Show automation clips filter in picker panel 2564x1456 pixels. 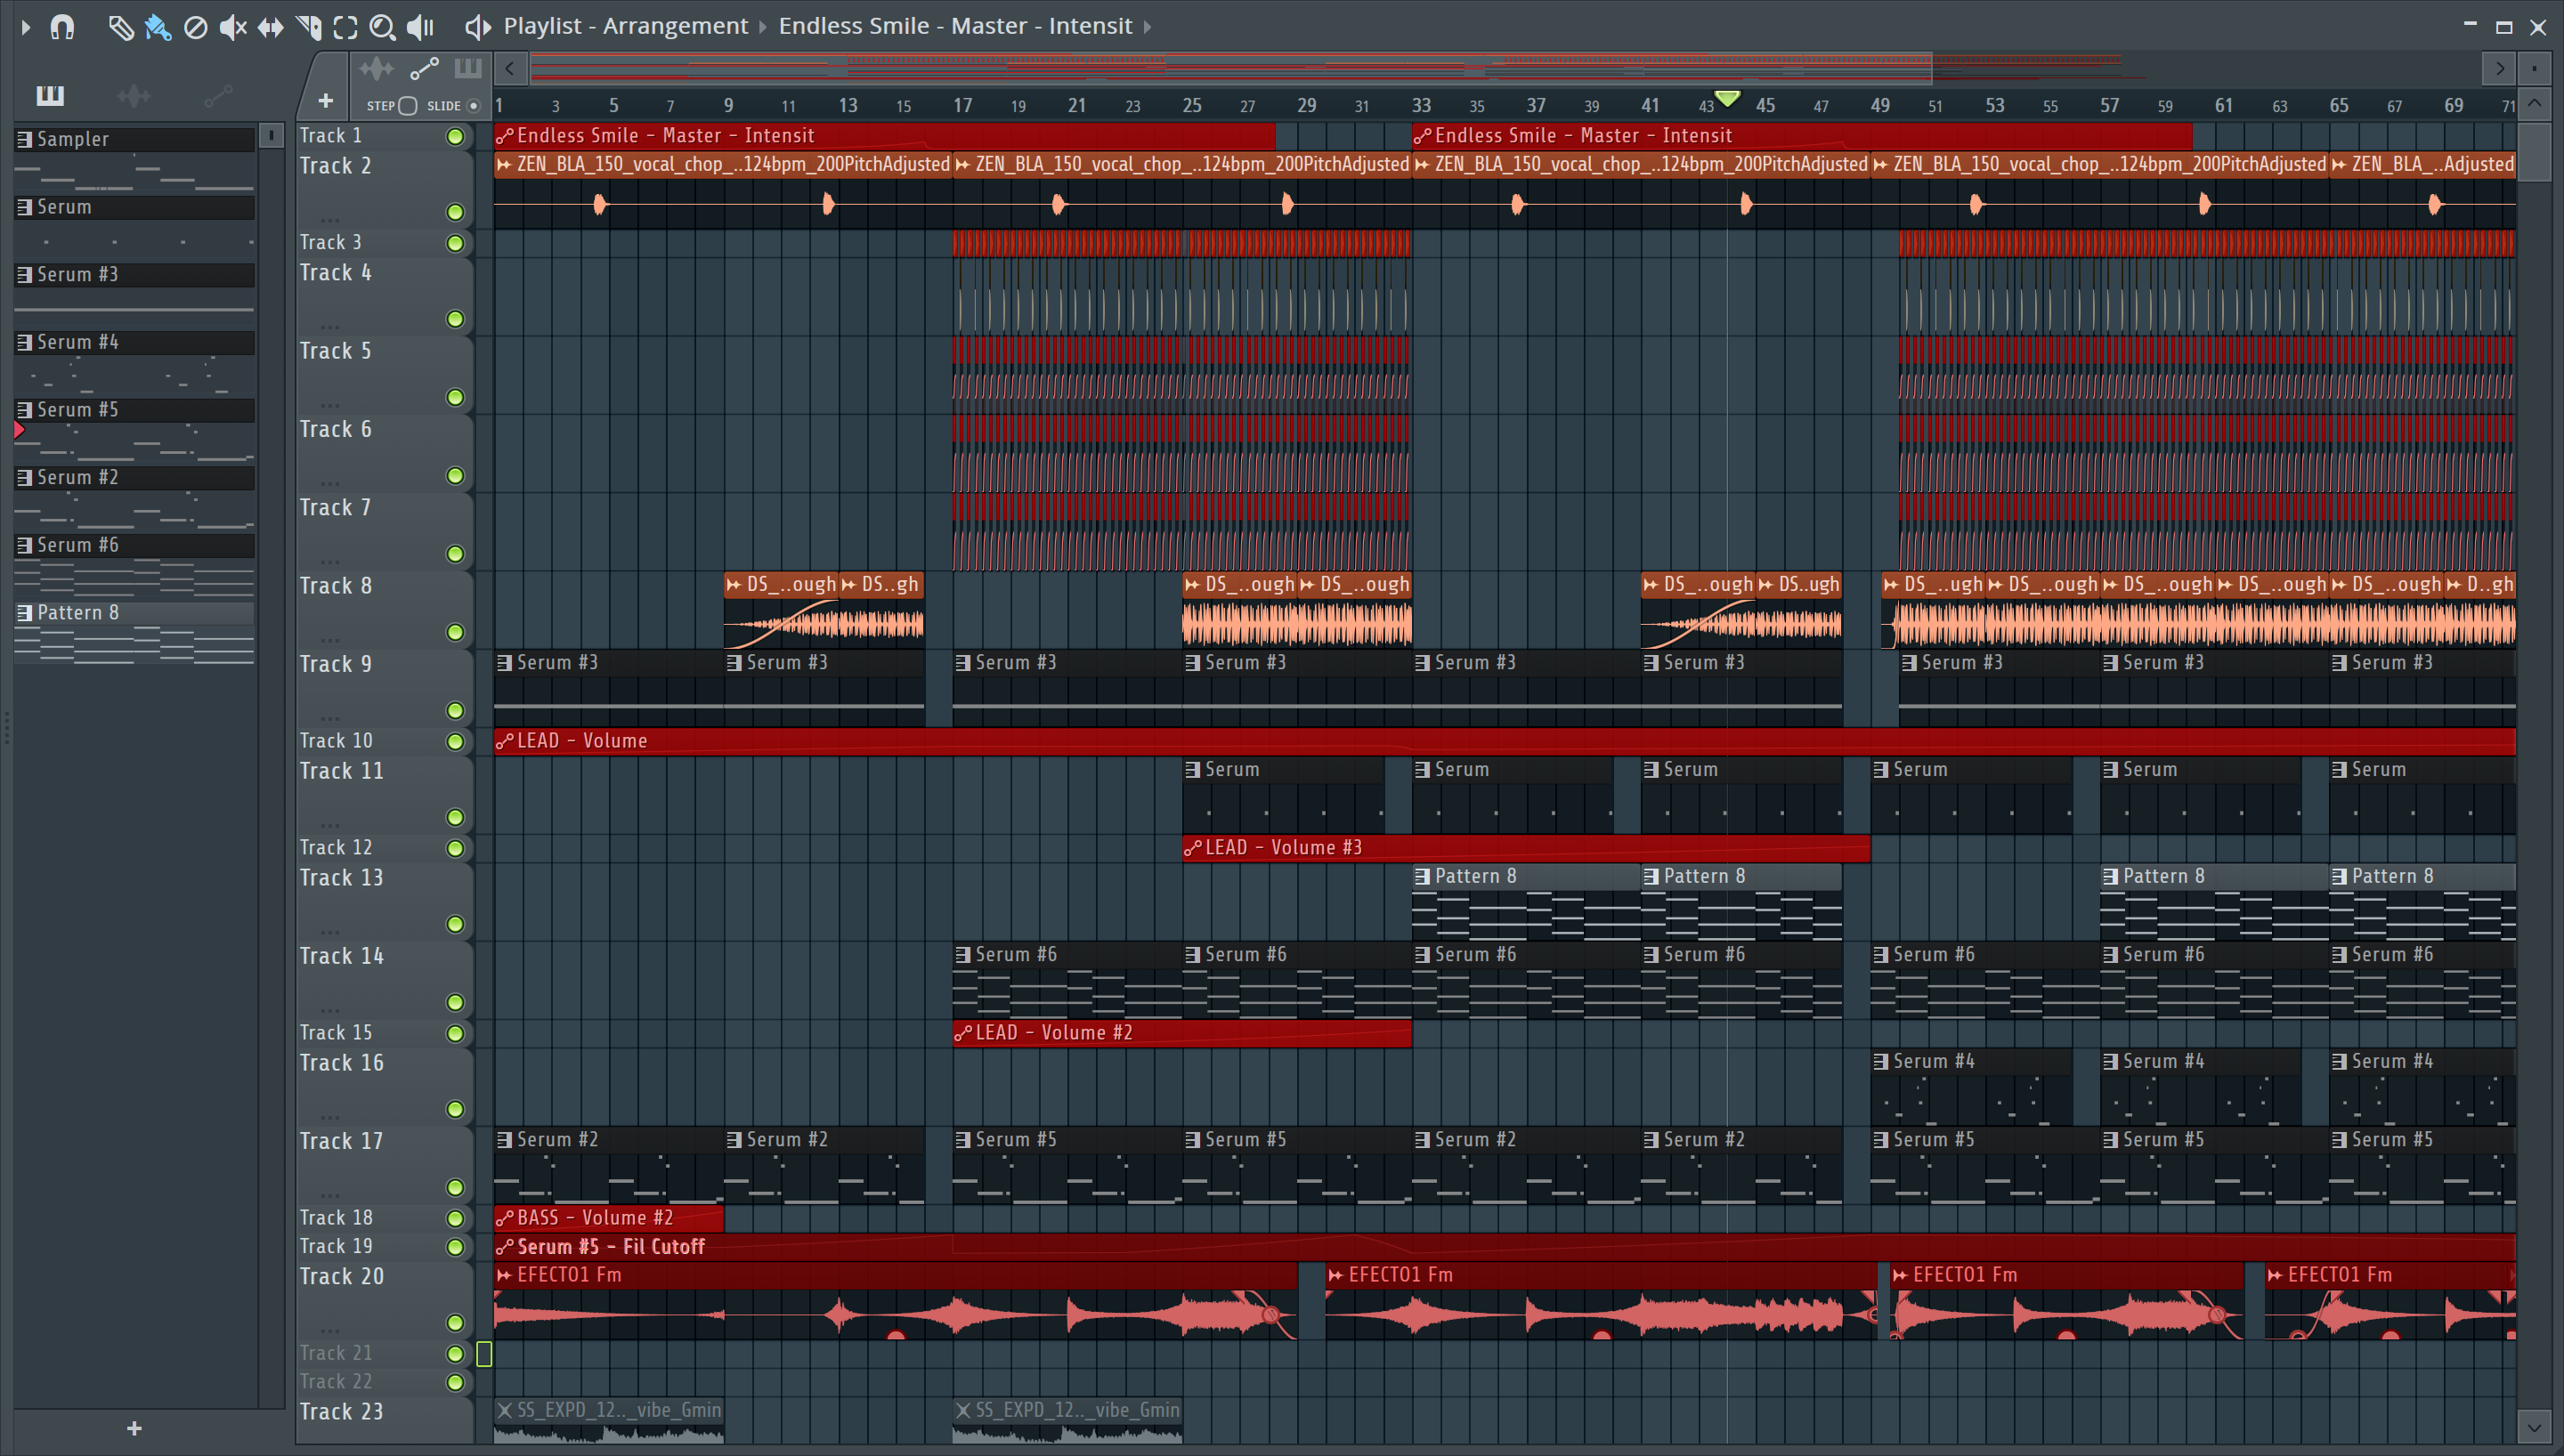click(218, 96)
